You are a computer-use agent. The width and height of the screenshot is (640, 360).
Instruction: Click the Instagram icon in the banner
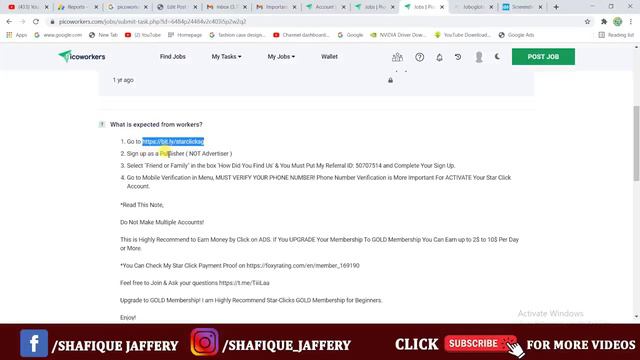pyautogui.click(x=204, y=342)
